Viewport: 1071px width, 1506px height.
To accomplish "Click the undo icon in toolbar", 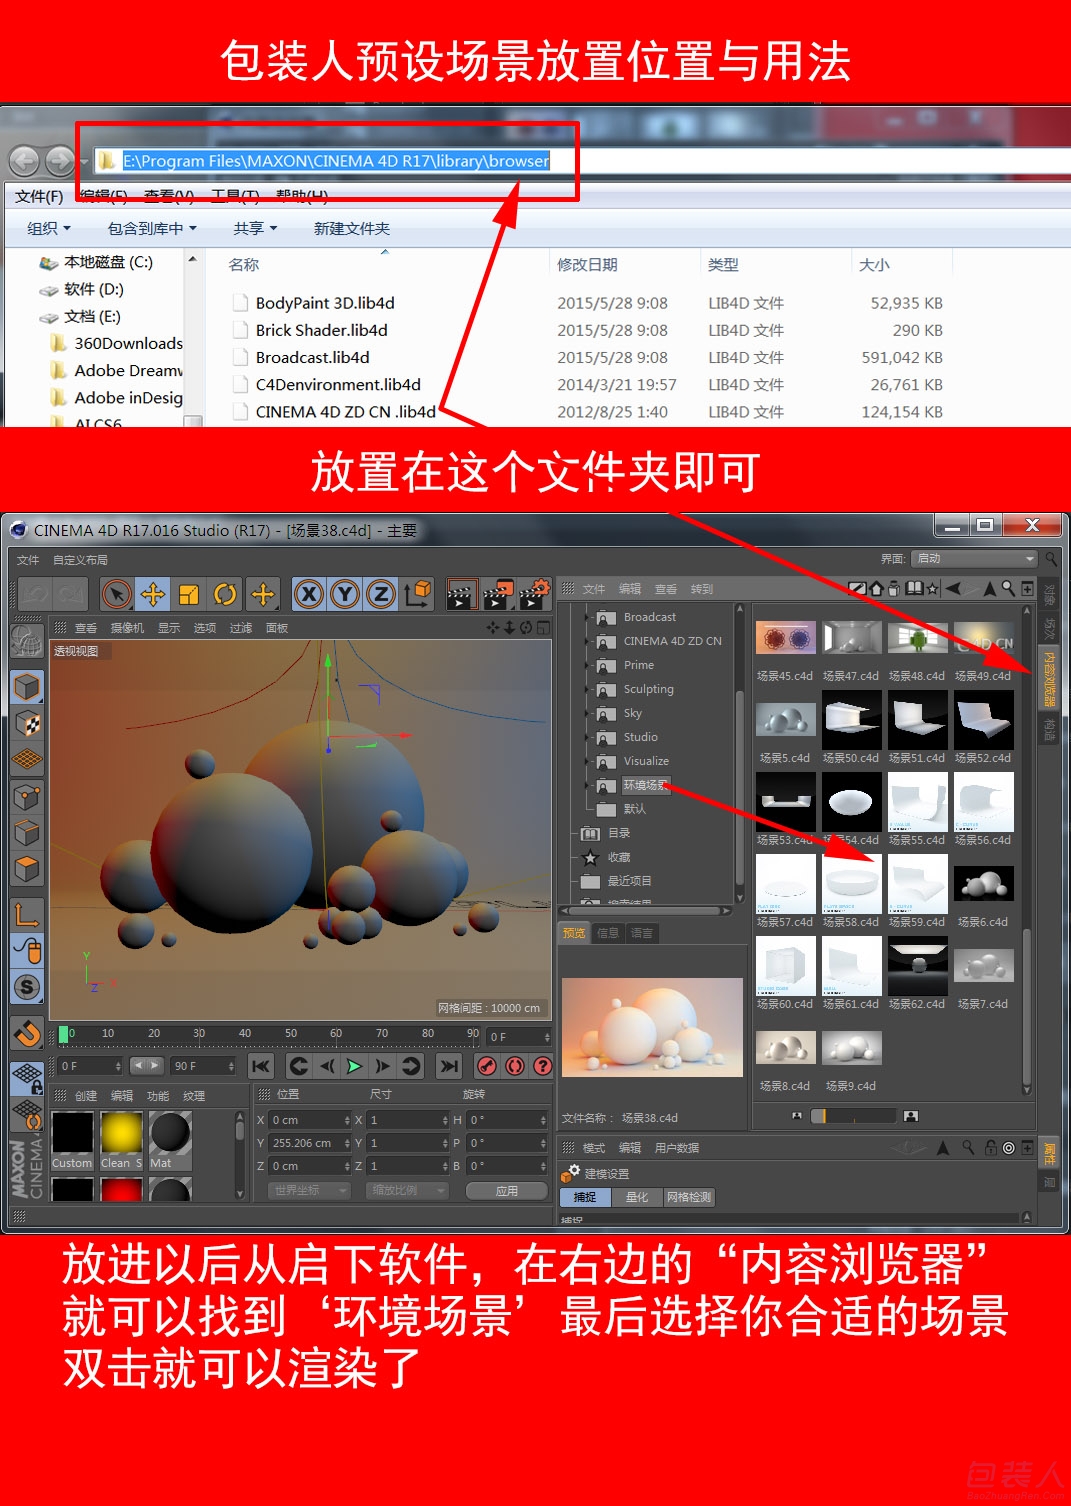I will 34,594.
